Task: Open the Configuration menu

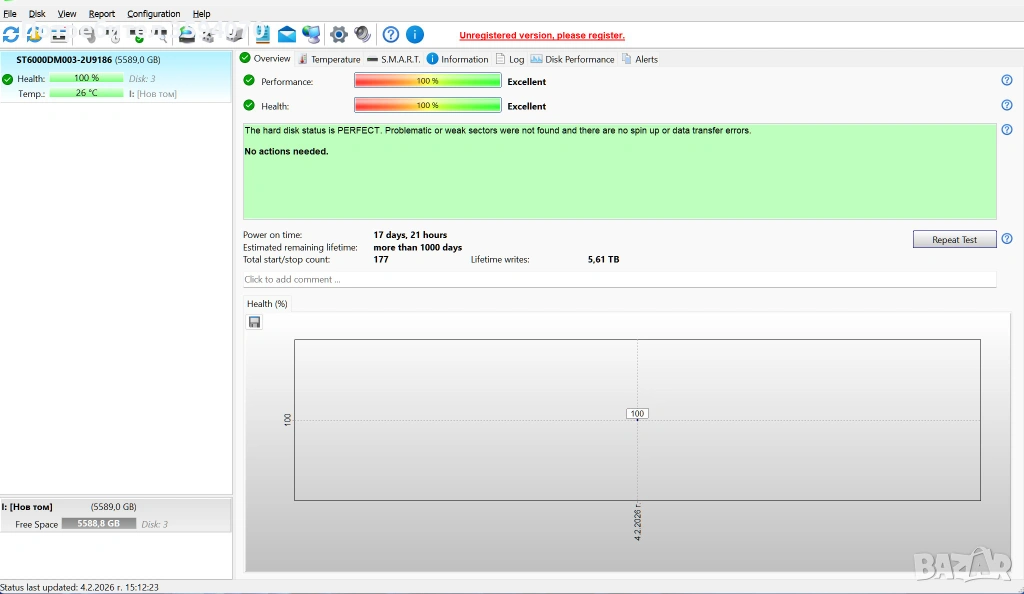Action: (154, 14)
